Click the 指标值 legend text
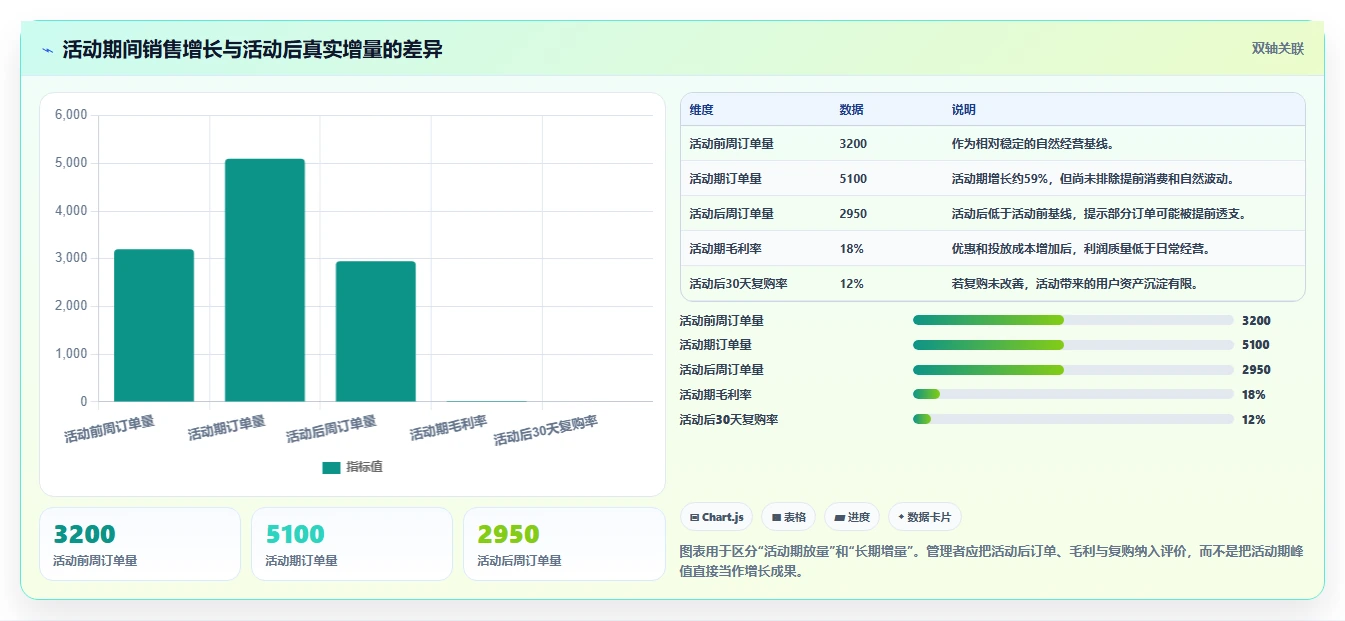This screenshot has height=621, width=1345. click(x=364, y=467)
